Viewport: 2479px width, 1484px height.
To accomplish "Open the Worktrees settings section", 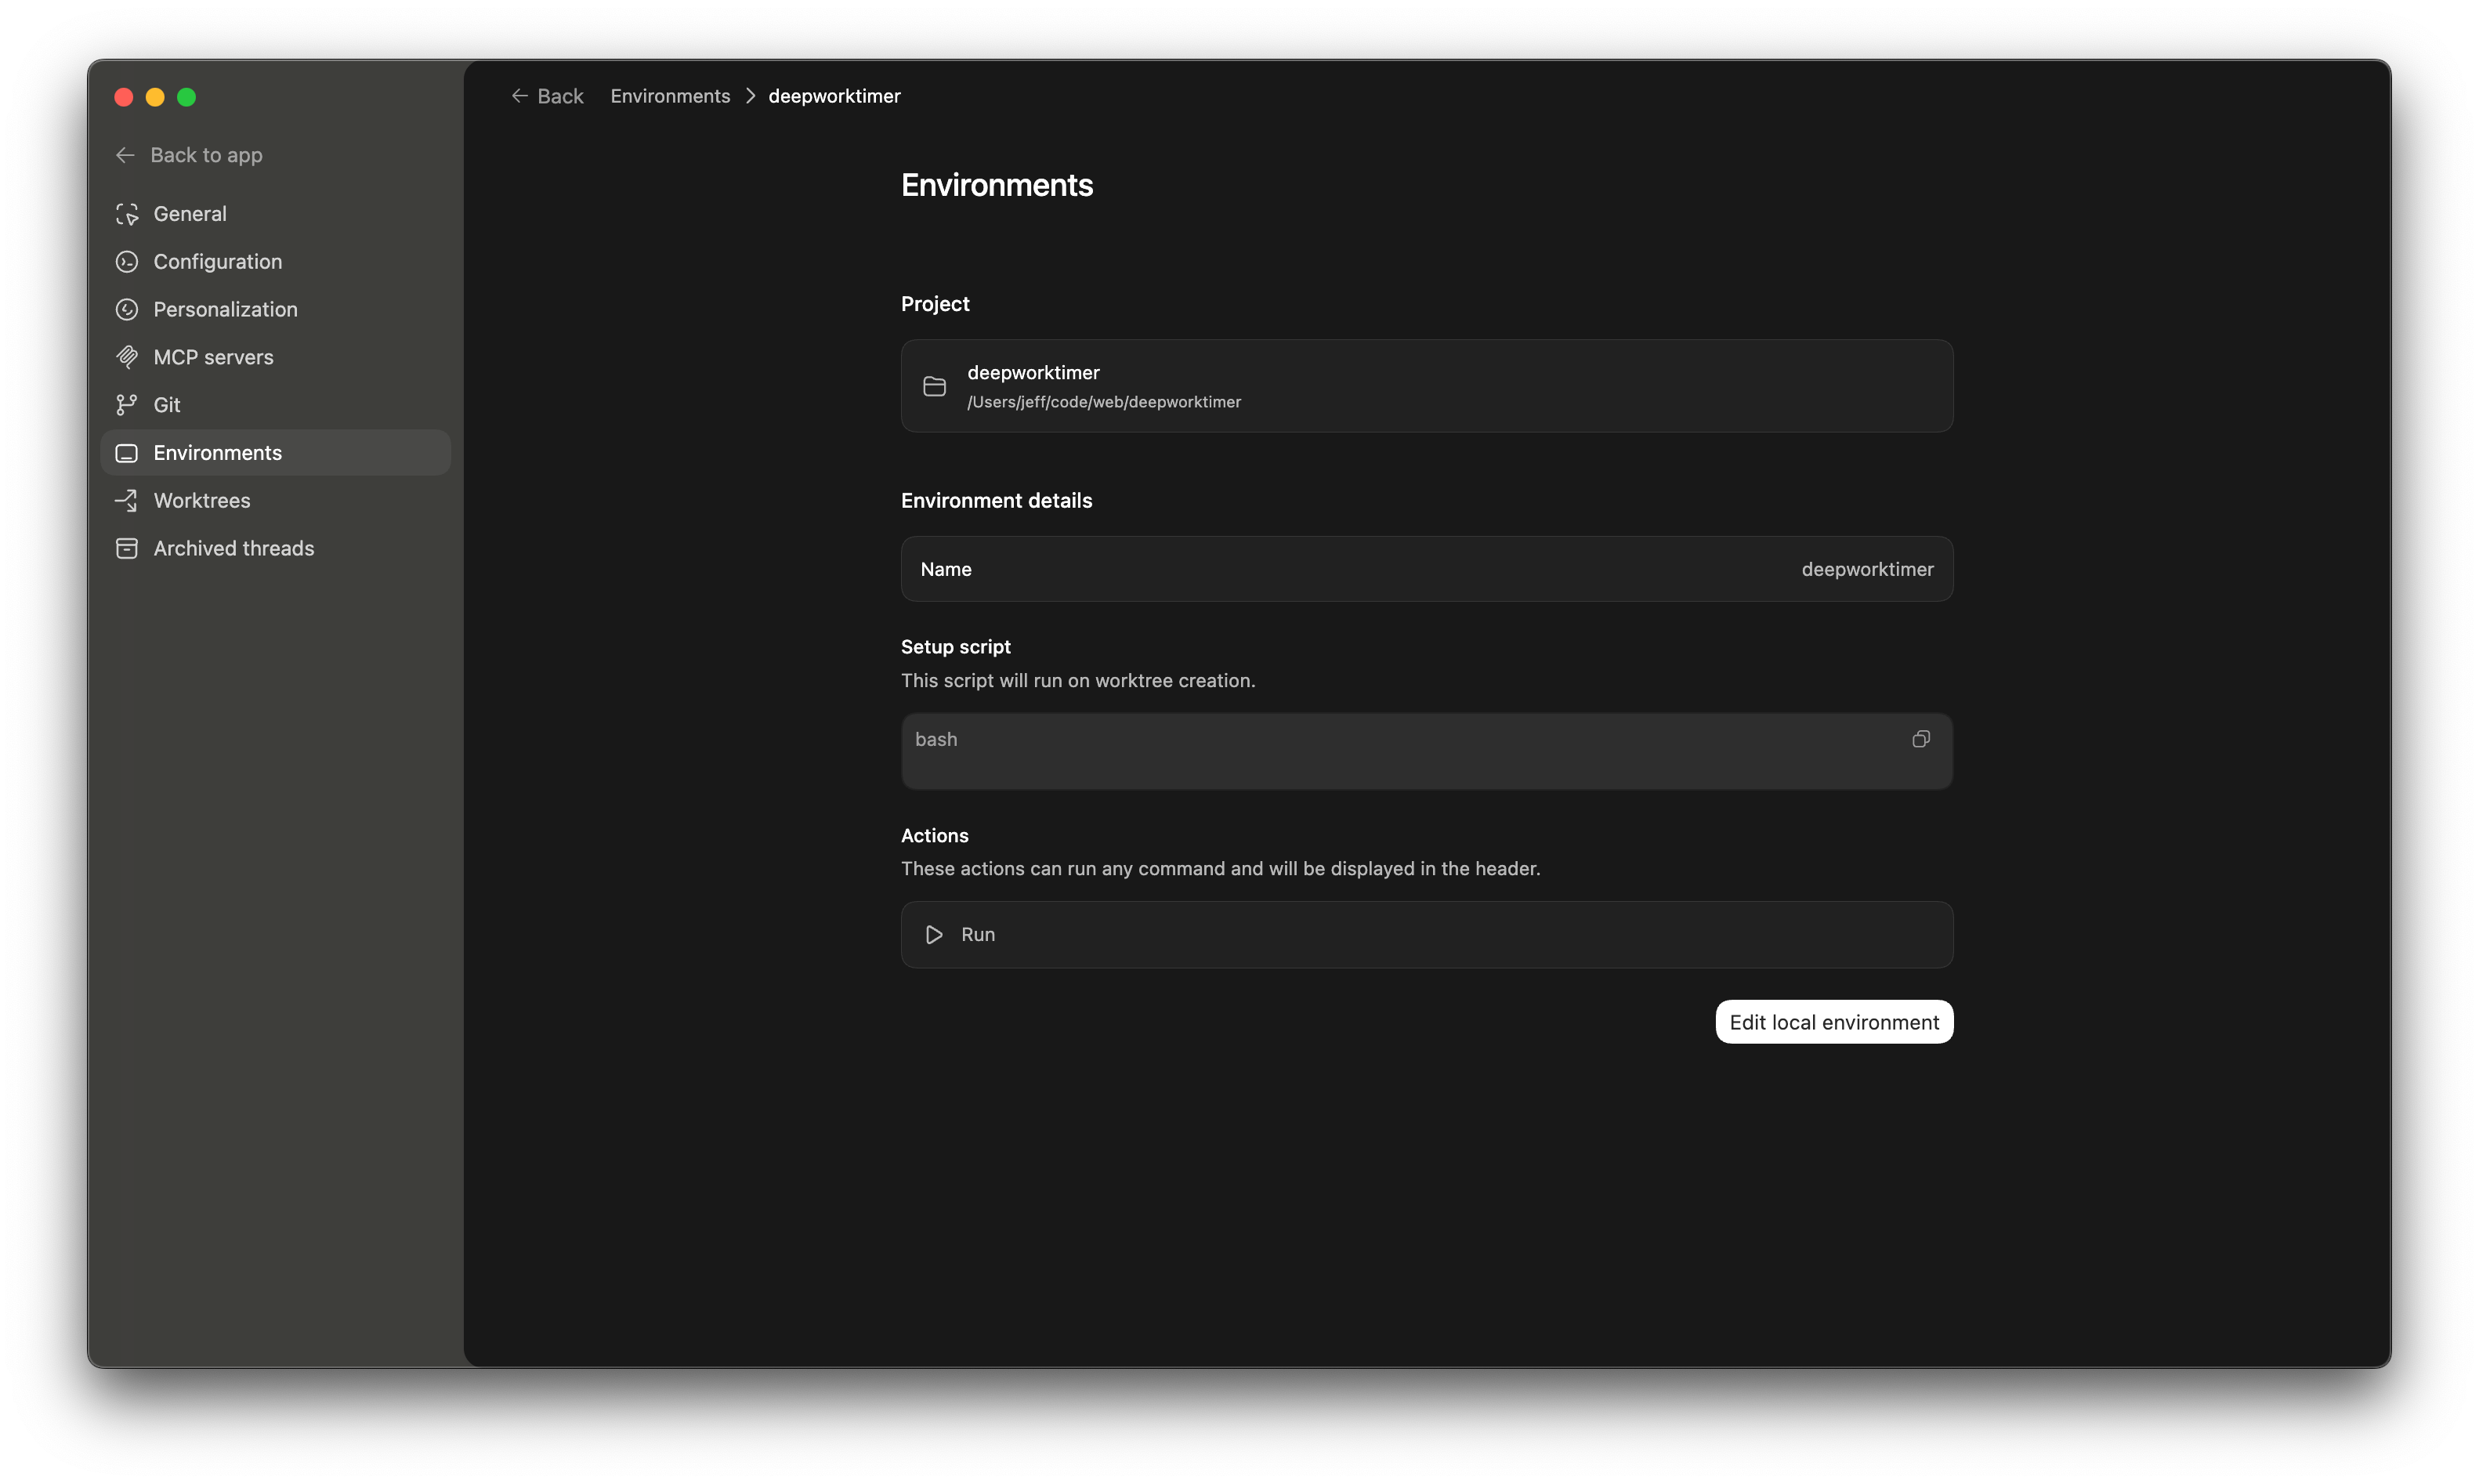I will pyautogui.click(x=202, y=501).
